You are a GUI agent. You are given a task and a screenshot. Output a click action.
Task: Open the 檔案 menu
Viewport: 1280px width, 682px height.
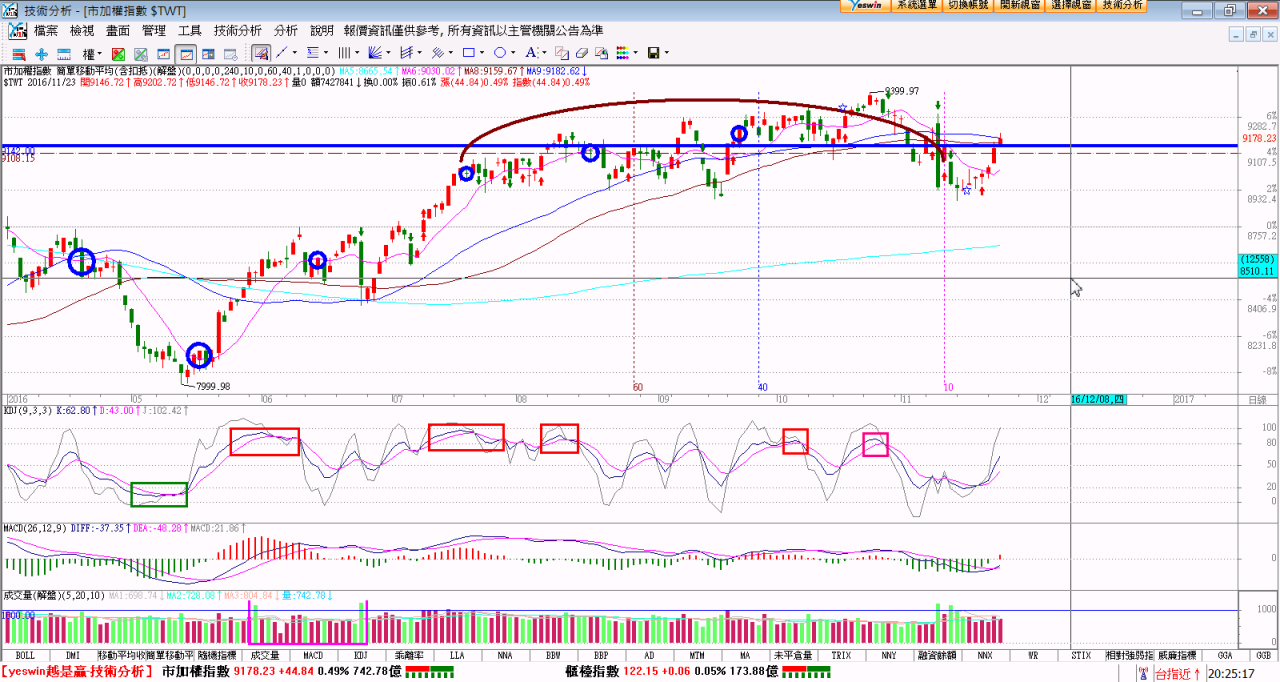[x=46, y=31]
